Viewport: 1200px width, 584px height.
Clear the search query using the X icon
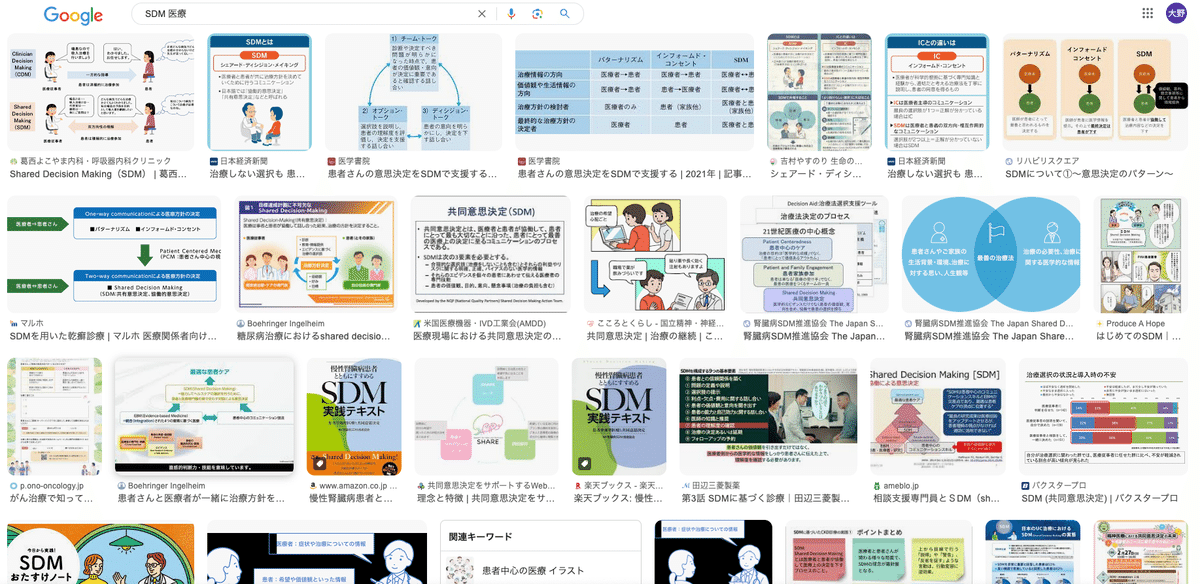(x=481, y=14)
